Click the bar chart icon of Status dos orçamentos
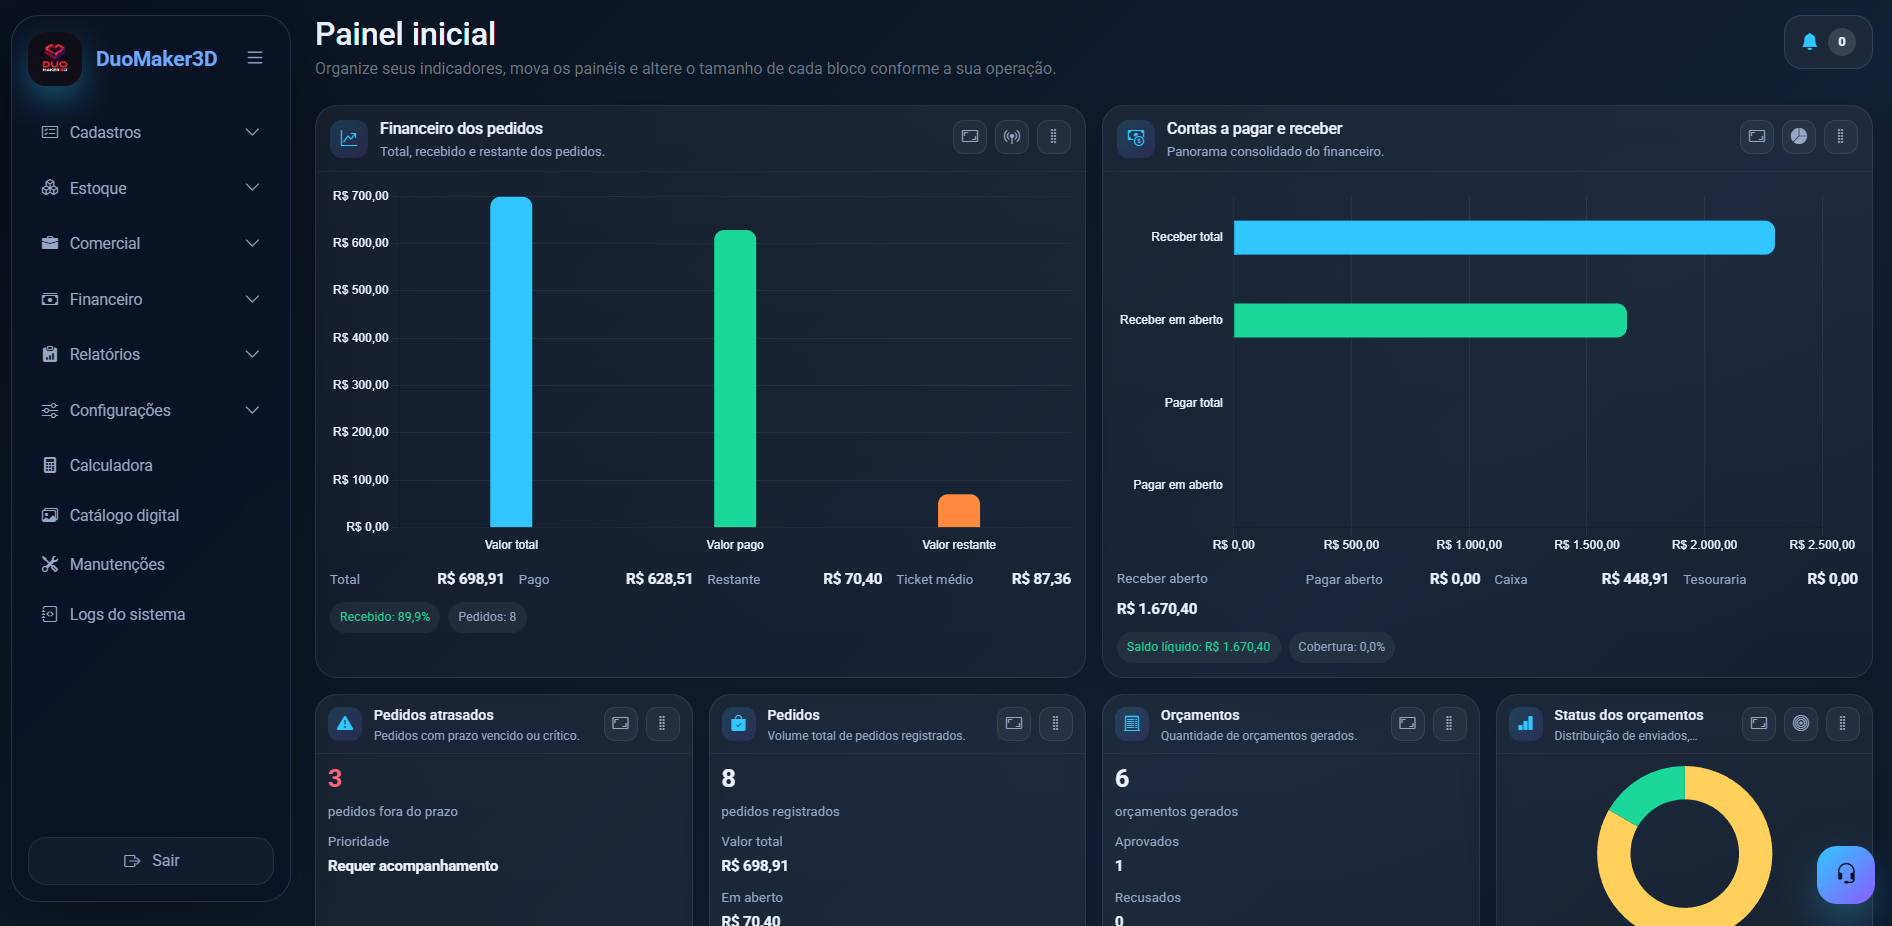The image size is (1892, 926). 1525,724
